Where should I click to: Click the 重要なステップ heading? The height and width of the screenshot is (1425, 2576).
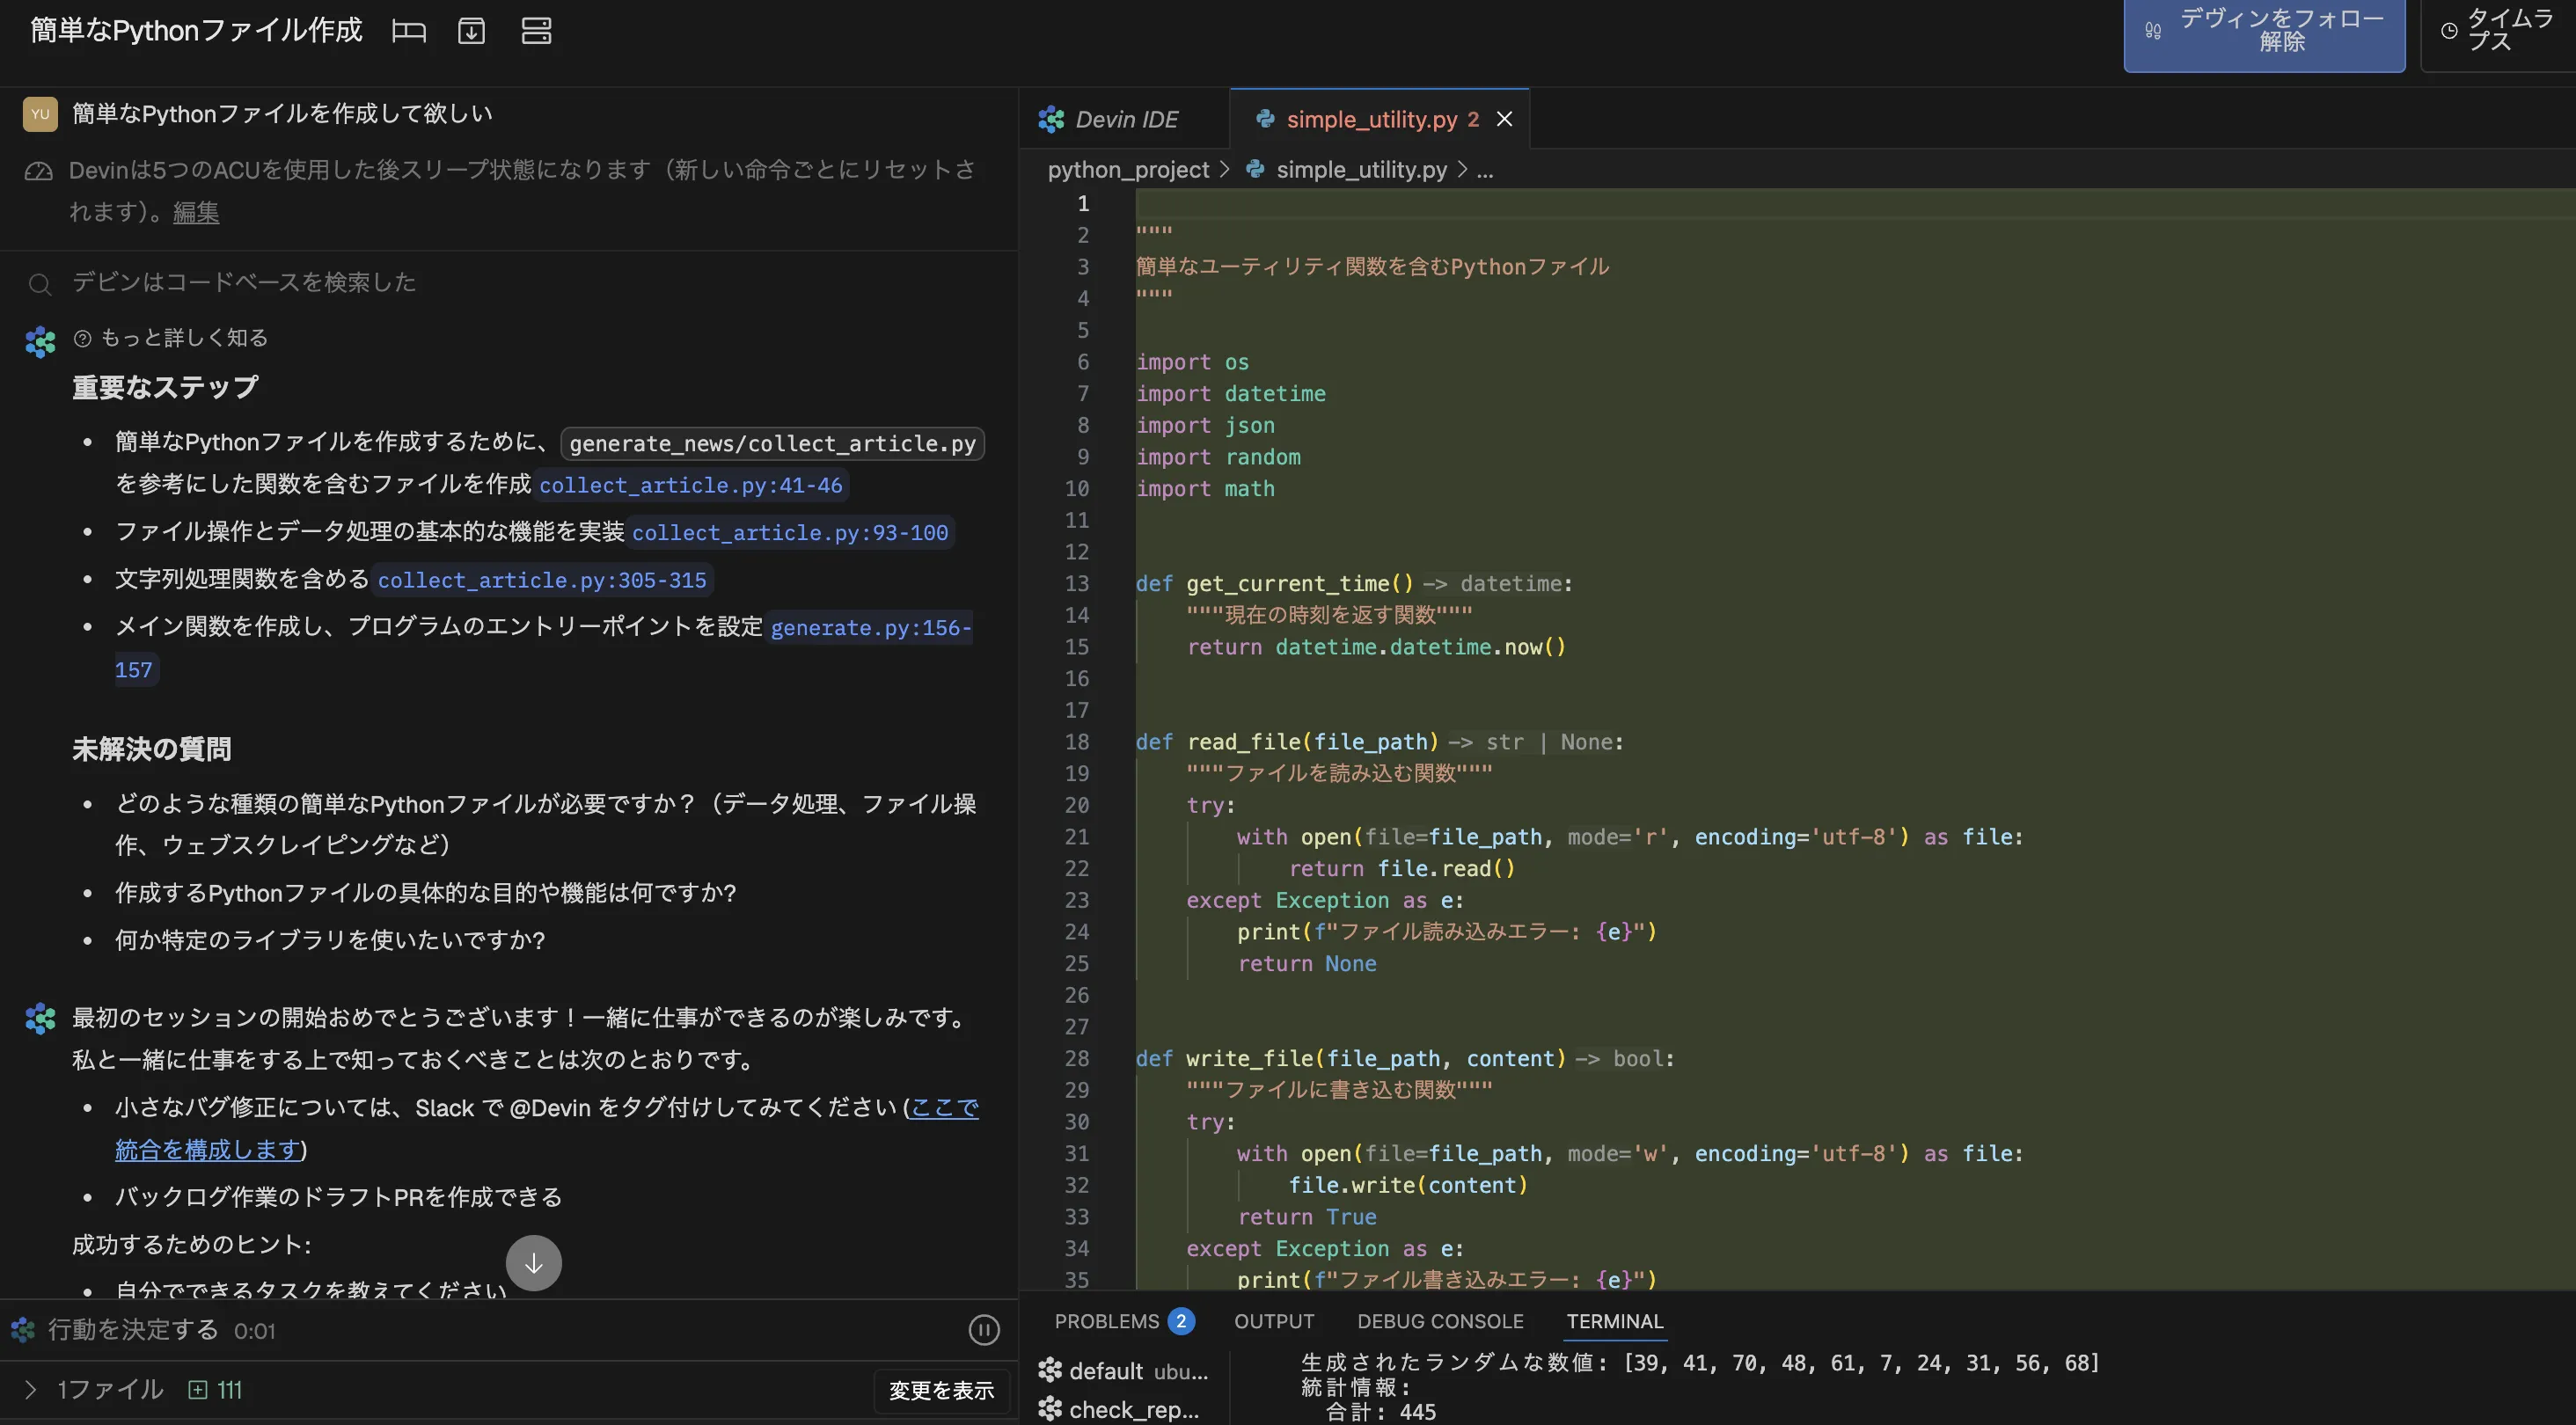tap(165, 388)
